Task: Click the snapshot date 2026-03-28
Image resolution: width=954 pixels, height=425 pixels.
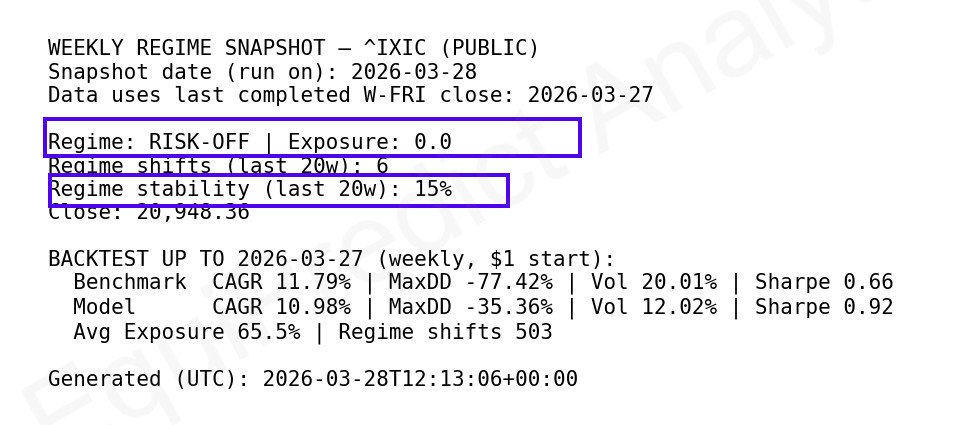Action: coord(414,72)
